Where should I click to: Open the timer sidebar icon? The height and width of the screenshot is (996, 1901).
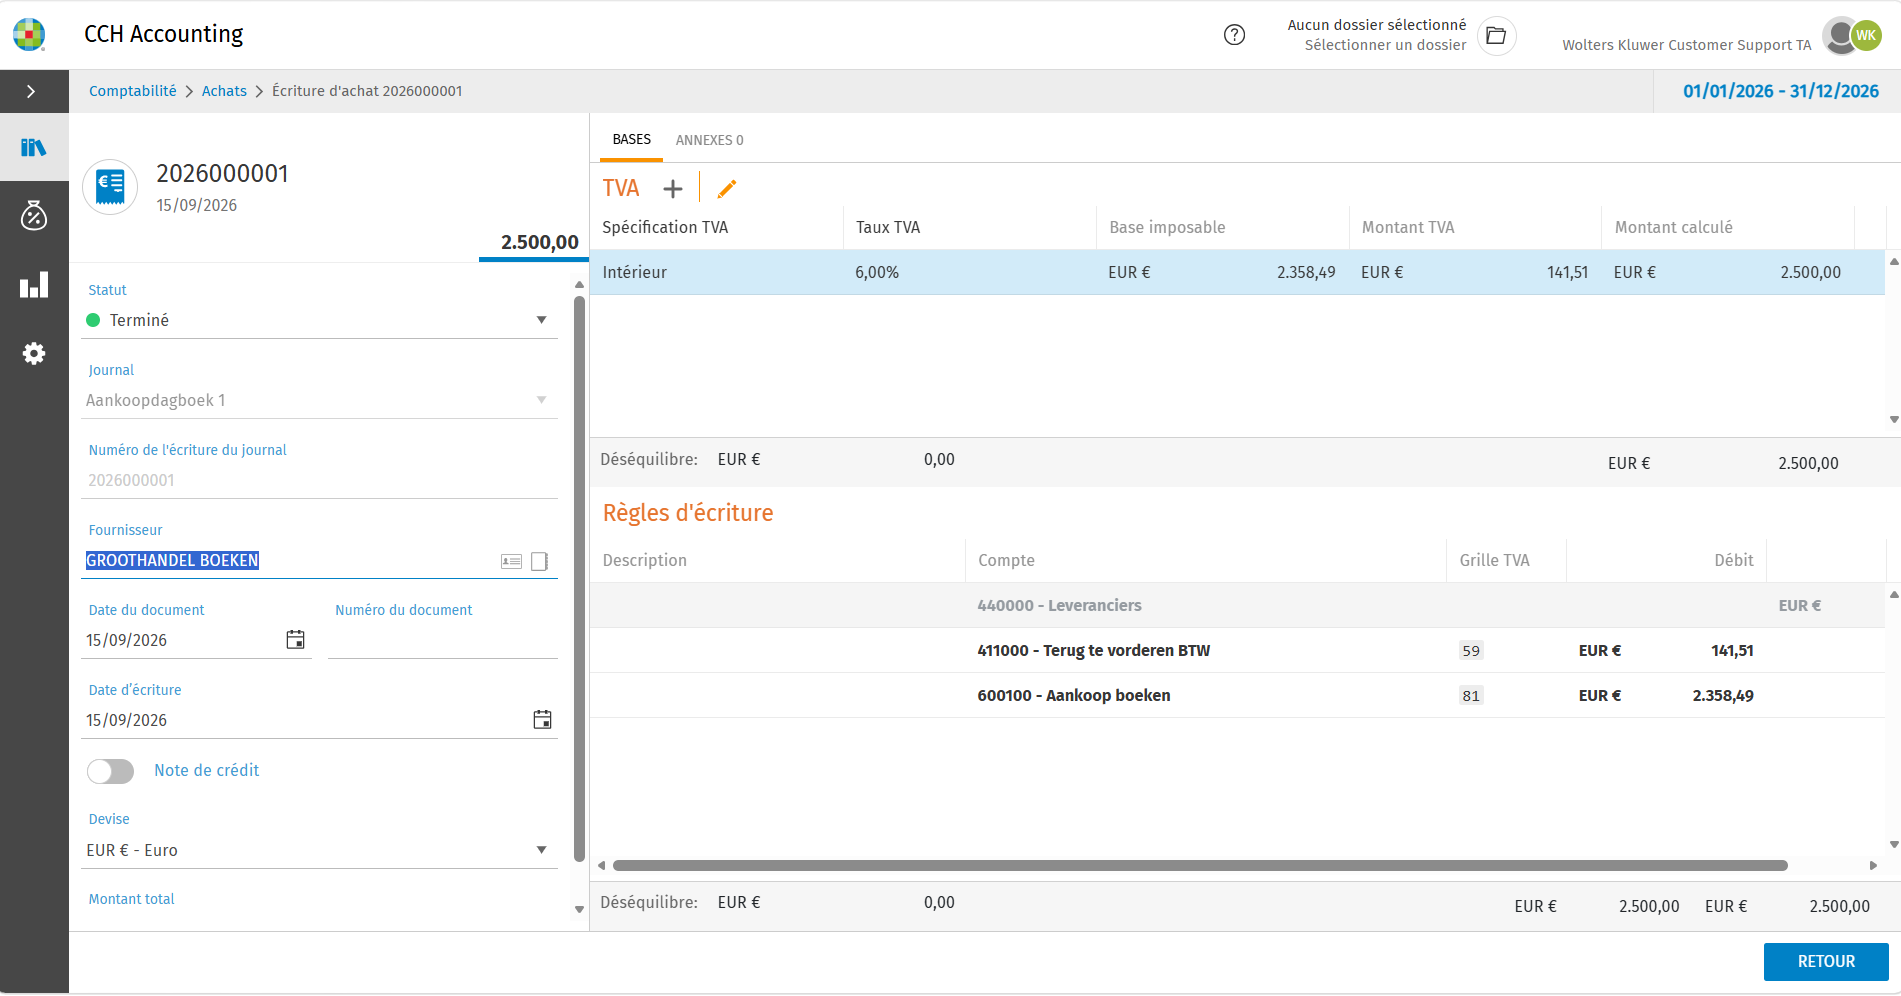34,215
